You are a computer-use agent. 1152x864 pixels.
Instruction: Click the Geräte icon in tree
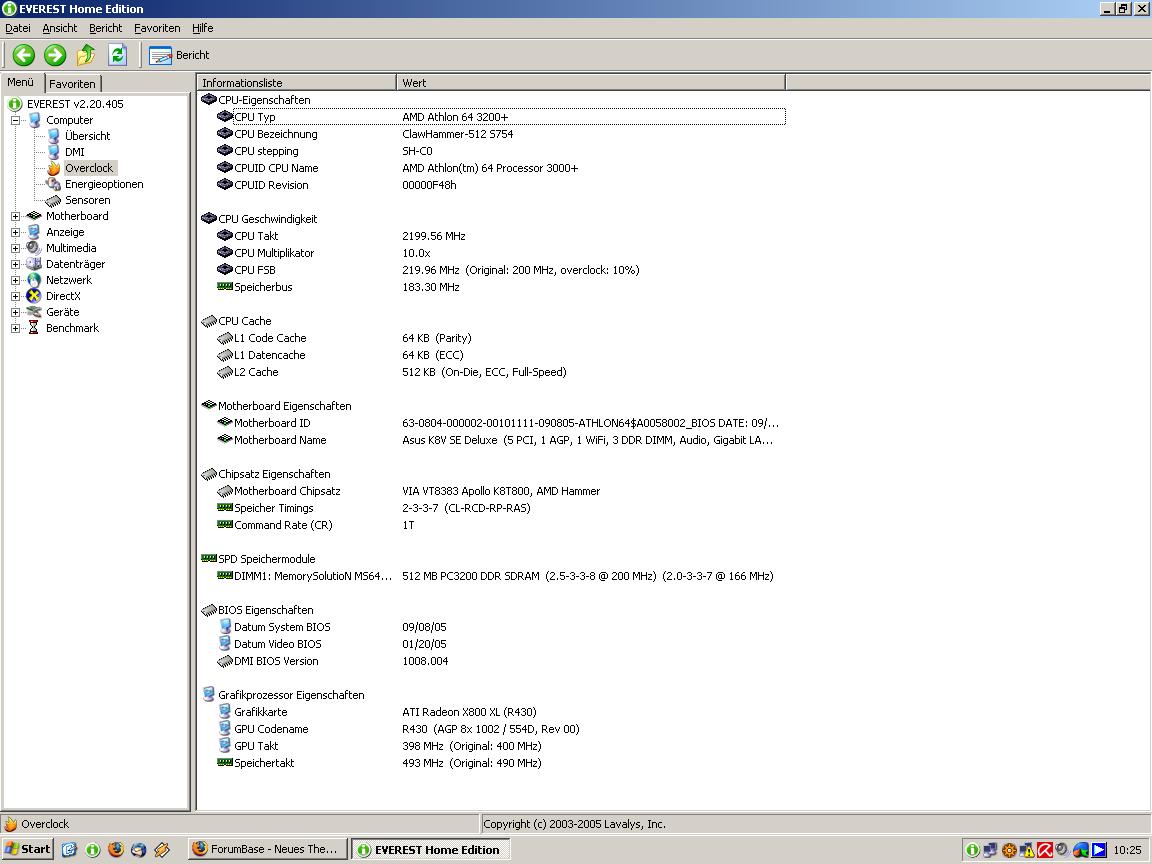click(34, 312)
